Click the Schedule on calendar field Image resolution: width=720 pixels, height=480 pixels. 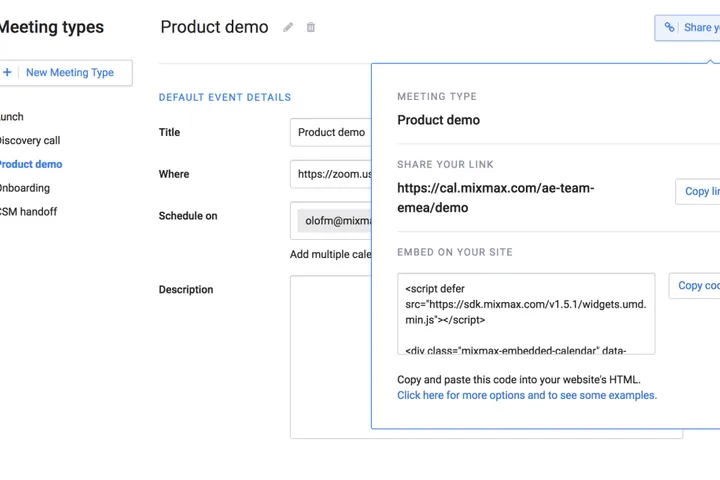(331, 220)
